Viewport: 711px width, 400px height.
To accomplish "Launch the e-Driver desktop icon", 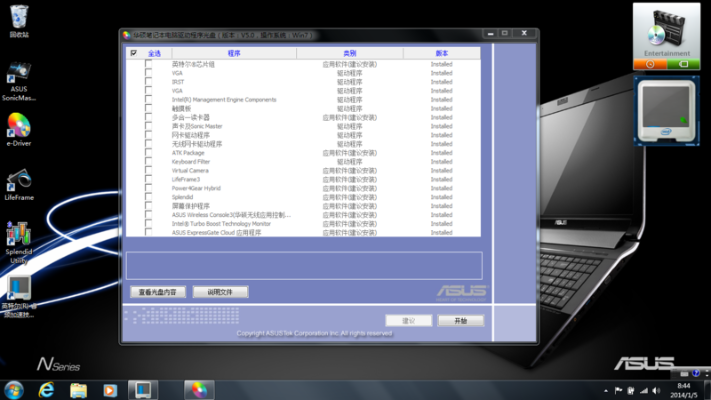I will 18,127.
